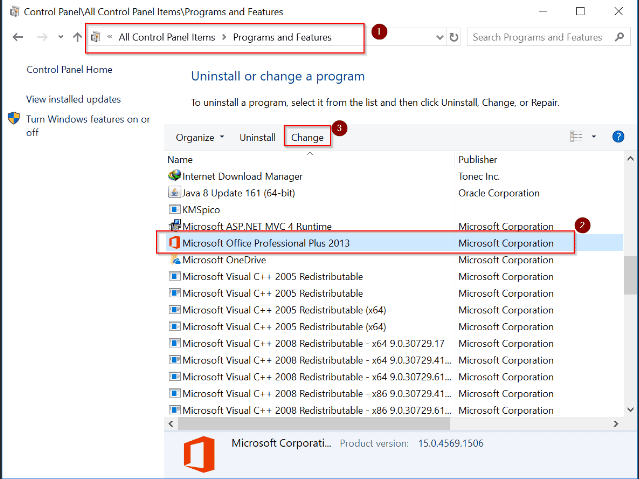Viewport: 639px width, 479px height.
Task: Select Visual C++ 2008 x86 9.0.30729.41 entry
Action: pyautogui.click(x=317, y=394)
